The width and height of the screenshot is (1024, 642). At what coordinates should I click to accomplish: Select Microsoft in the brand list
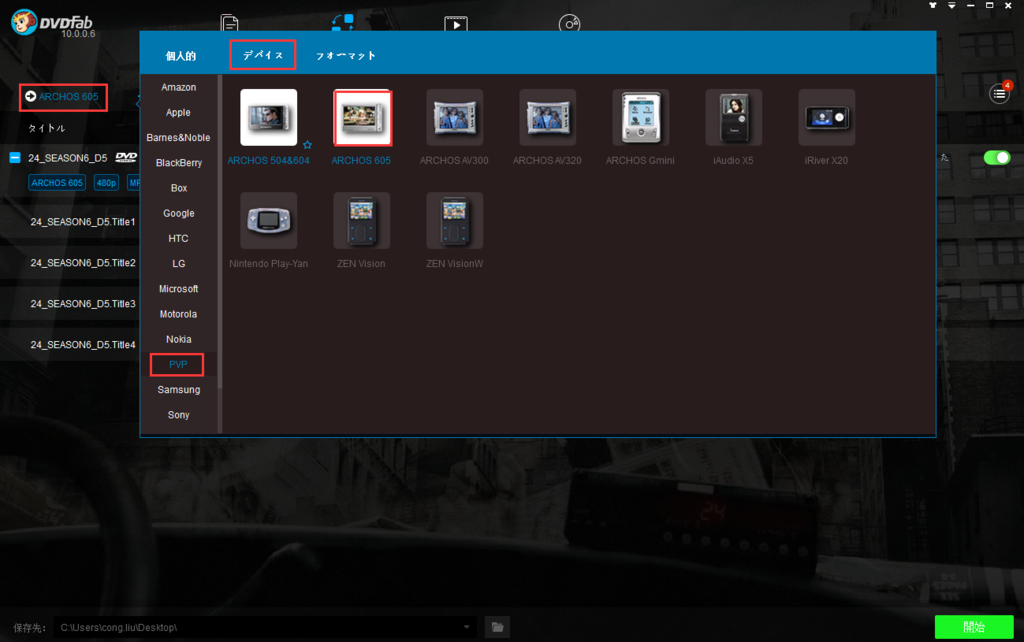(178, 289)
